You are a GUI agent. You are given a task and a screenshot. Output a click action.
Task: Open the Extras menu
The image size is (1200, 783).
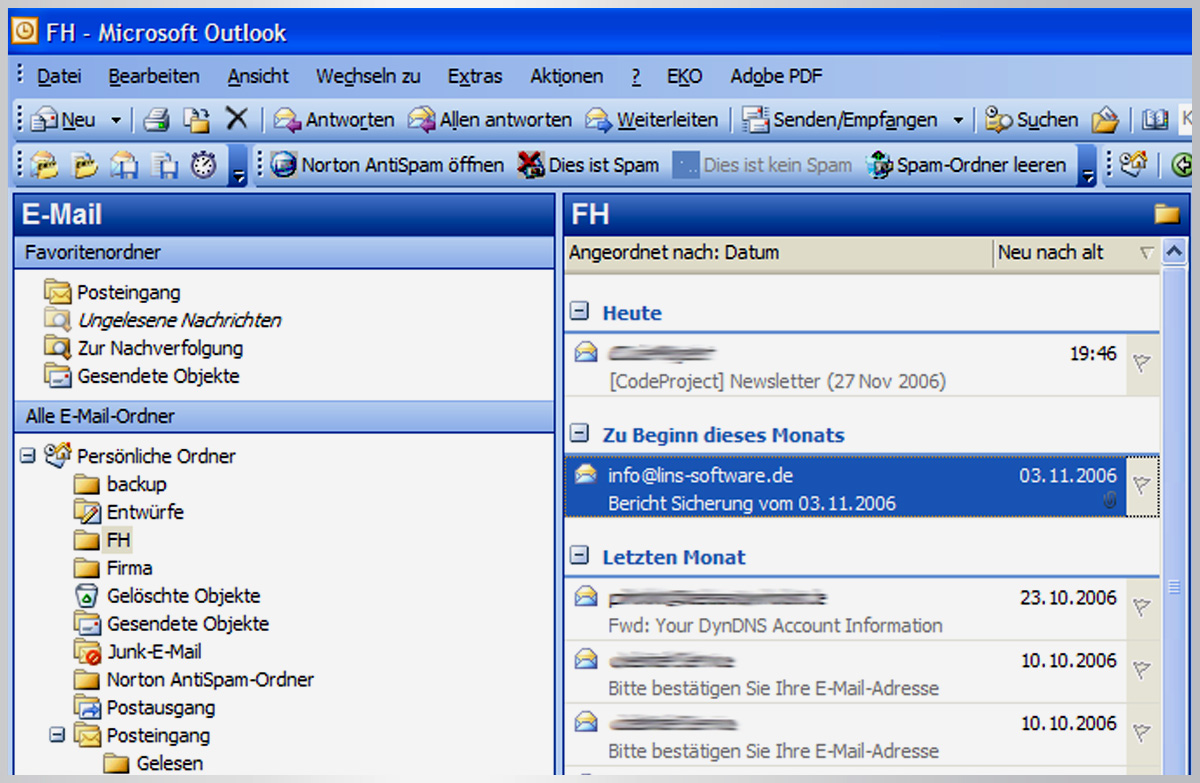[x=475, y=76]
